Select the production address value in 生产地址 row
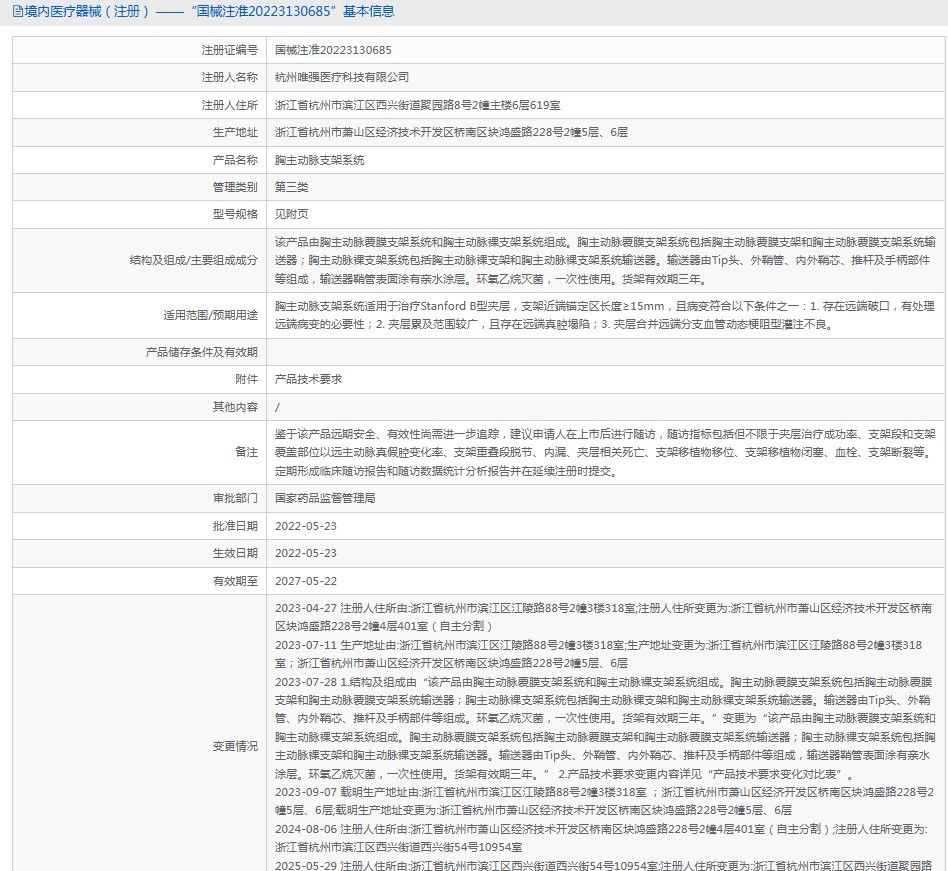948x871 pixels. tap(451, 132)
